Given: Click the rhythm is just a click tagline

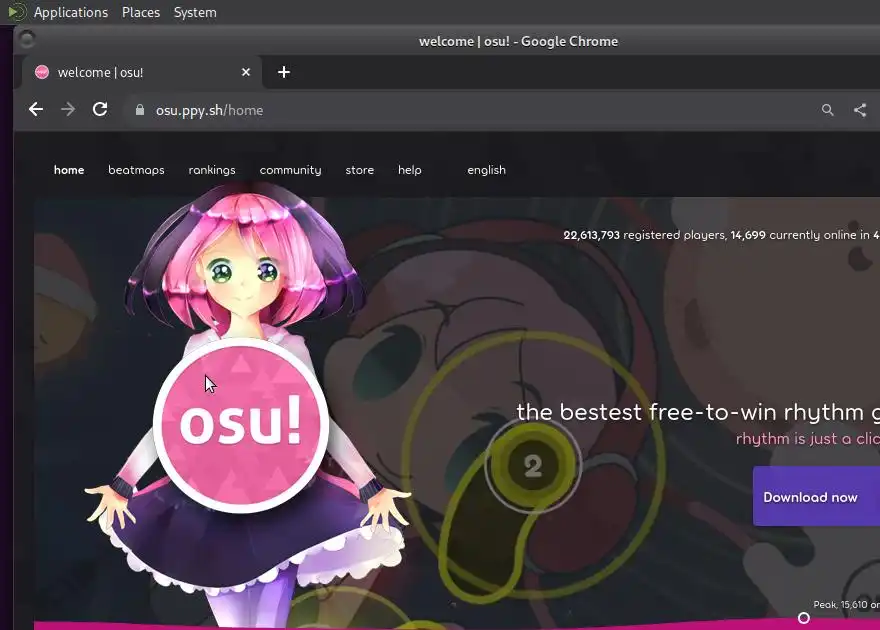Looking at the screenshot, I should click(808, 438).
